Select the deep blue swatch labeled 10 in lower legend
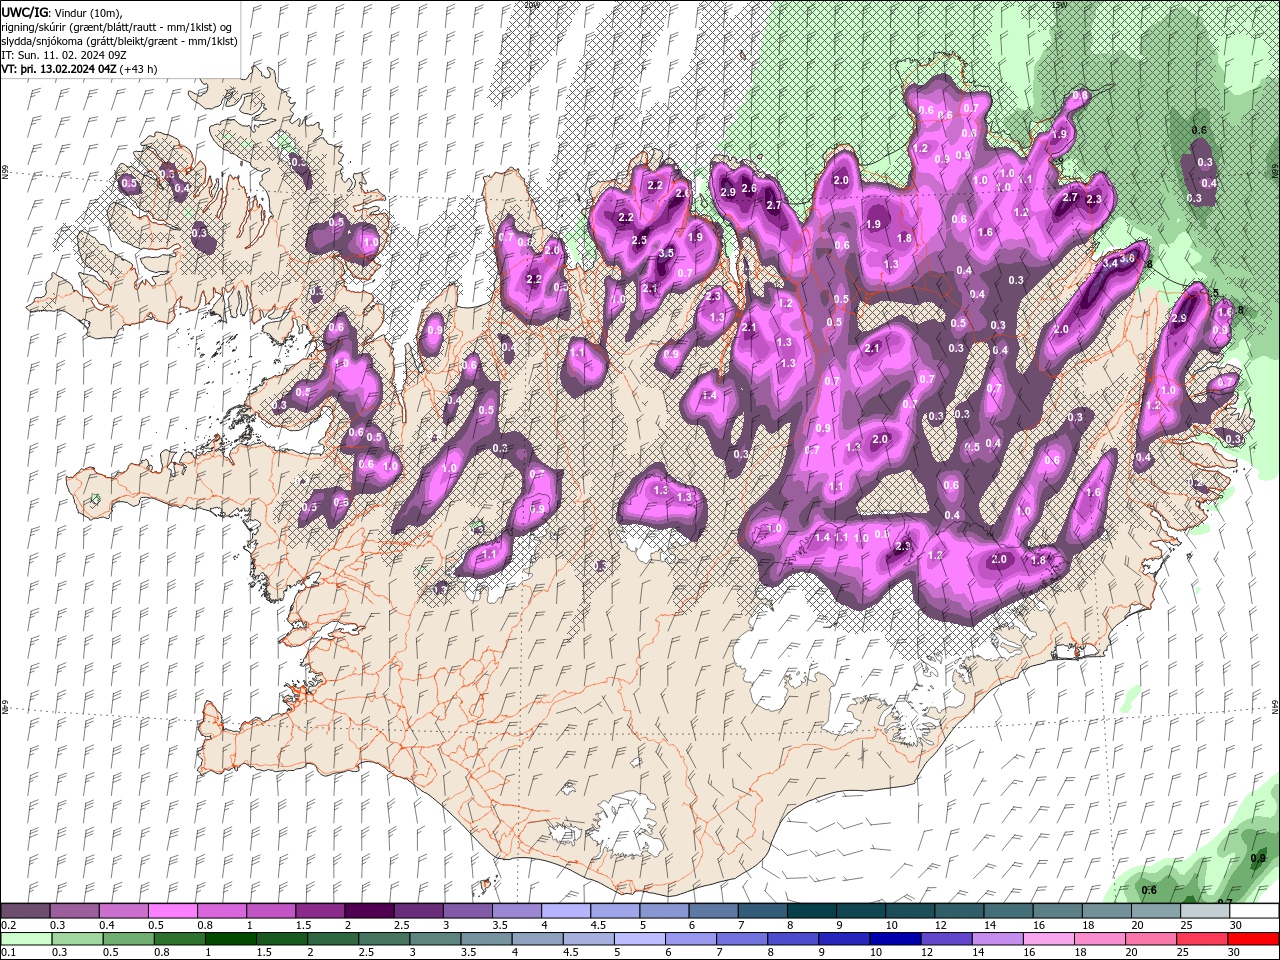 tap(895, 939)
